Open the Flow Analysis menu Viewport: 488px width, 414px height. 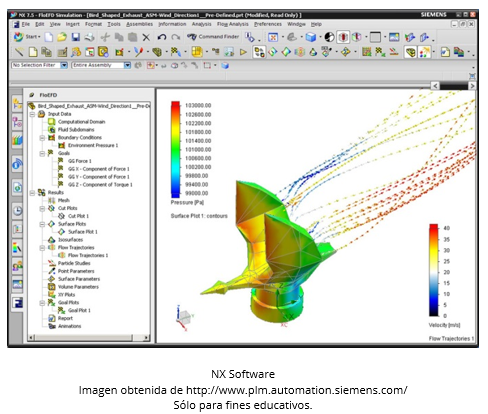pos(233,24)
